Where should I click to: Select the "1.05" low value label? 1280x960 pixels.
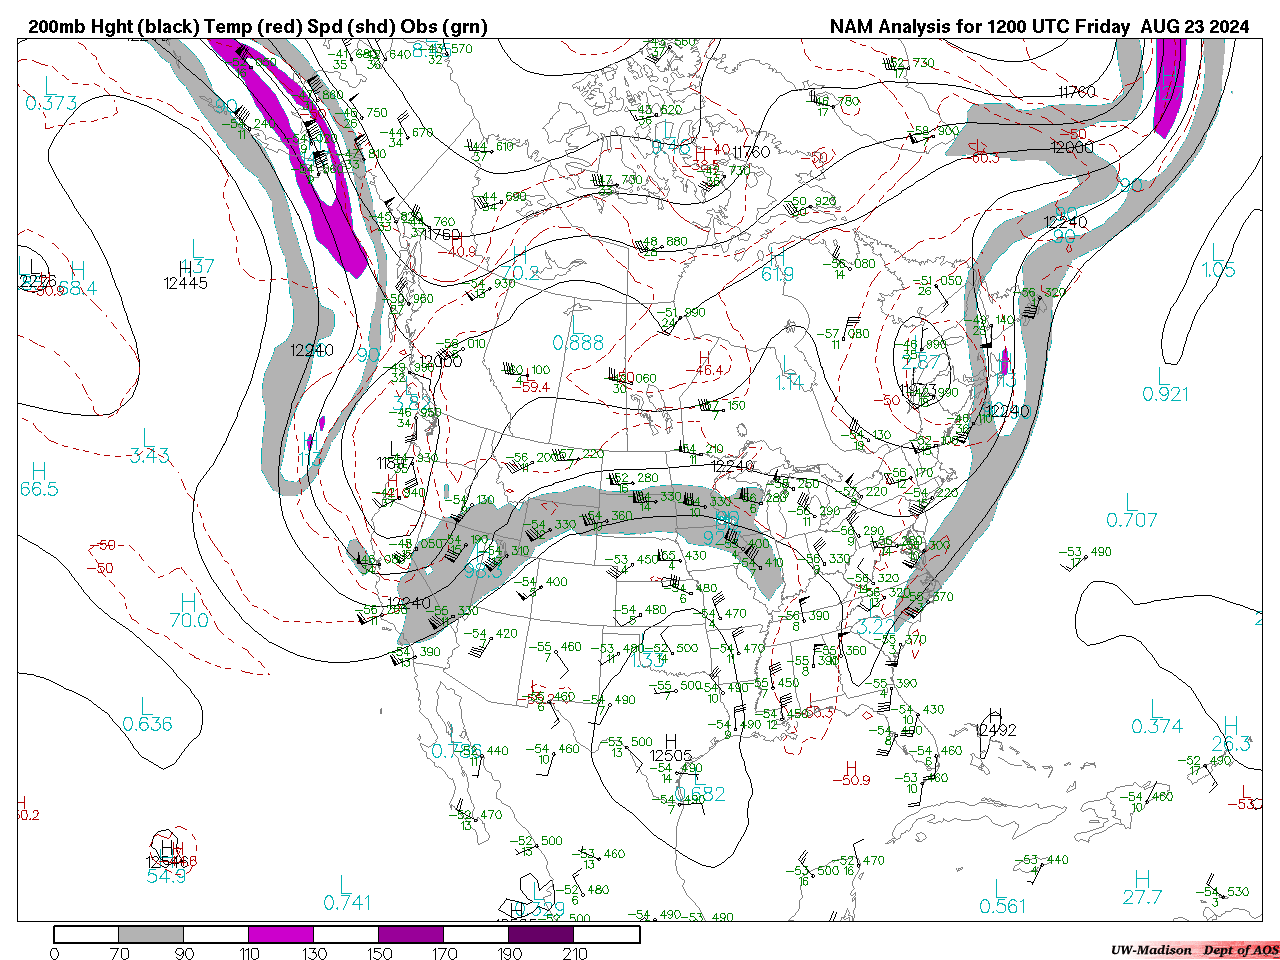[x=1219, y=270]
